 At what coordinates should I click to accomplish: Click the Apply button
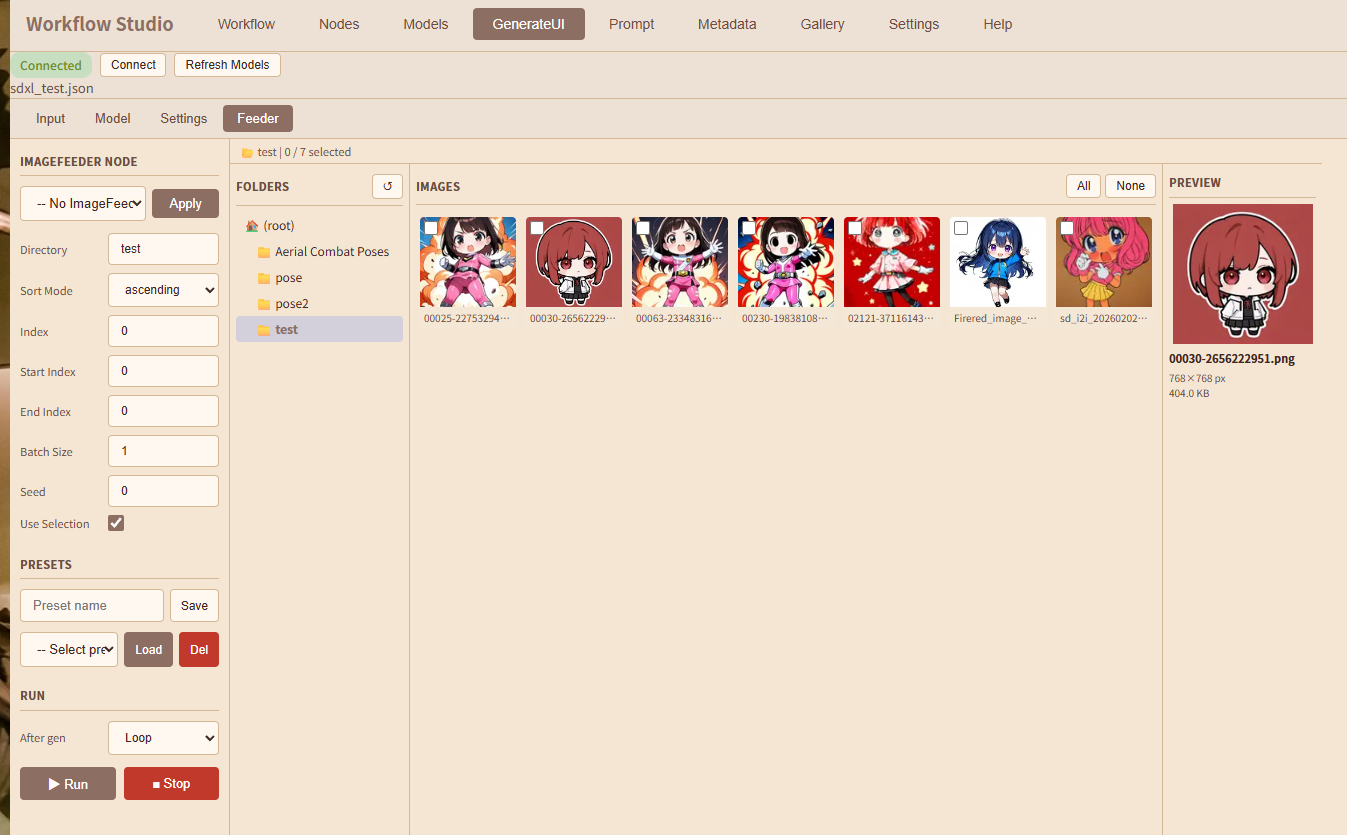[185, 203]
